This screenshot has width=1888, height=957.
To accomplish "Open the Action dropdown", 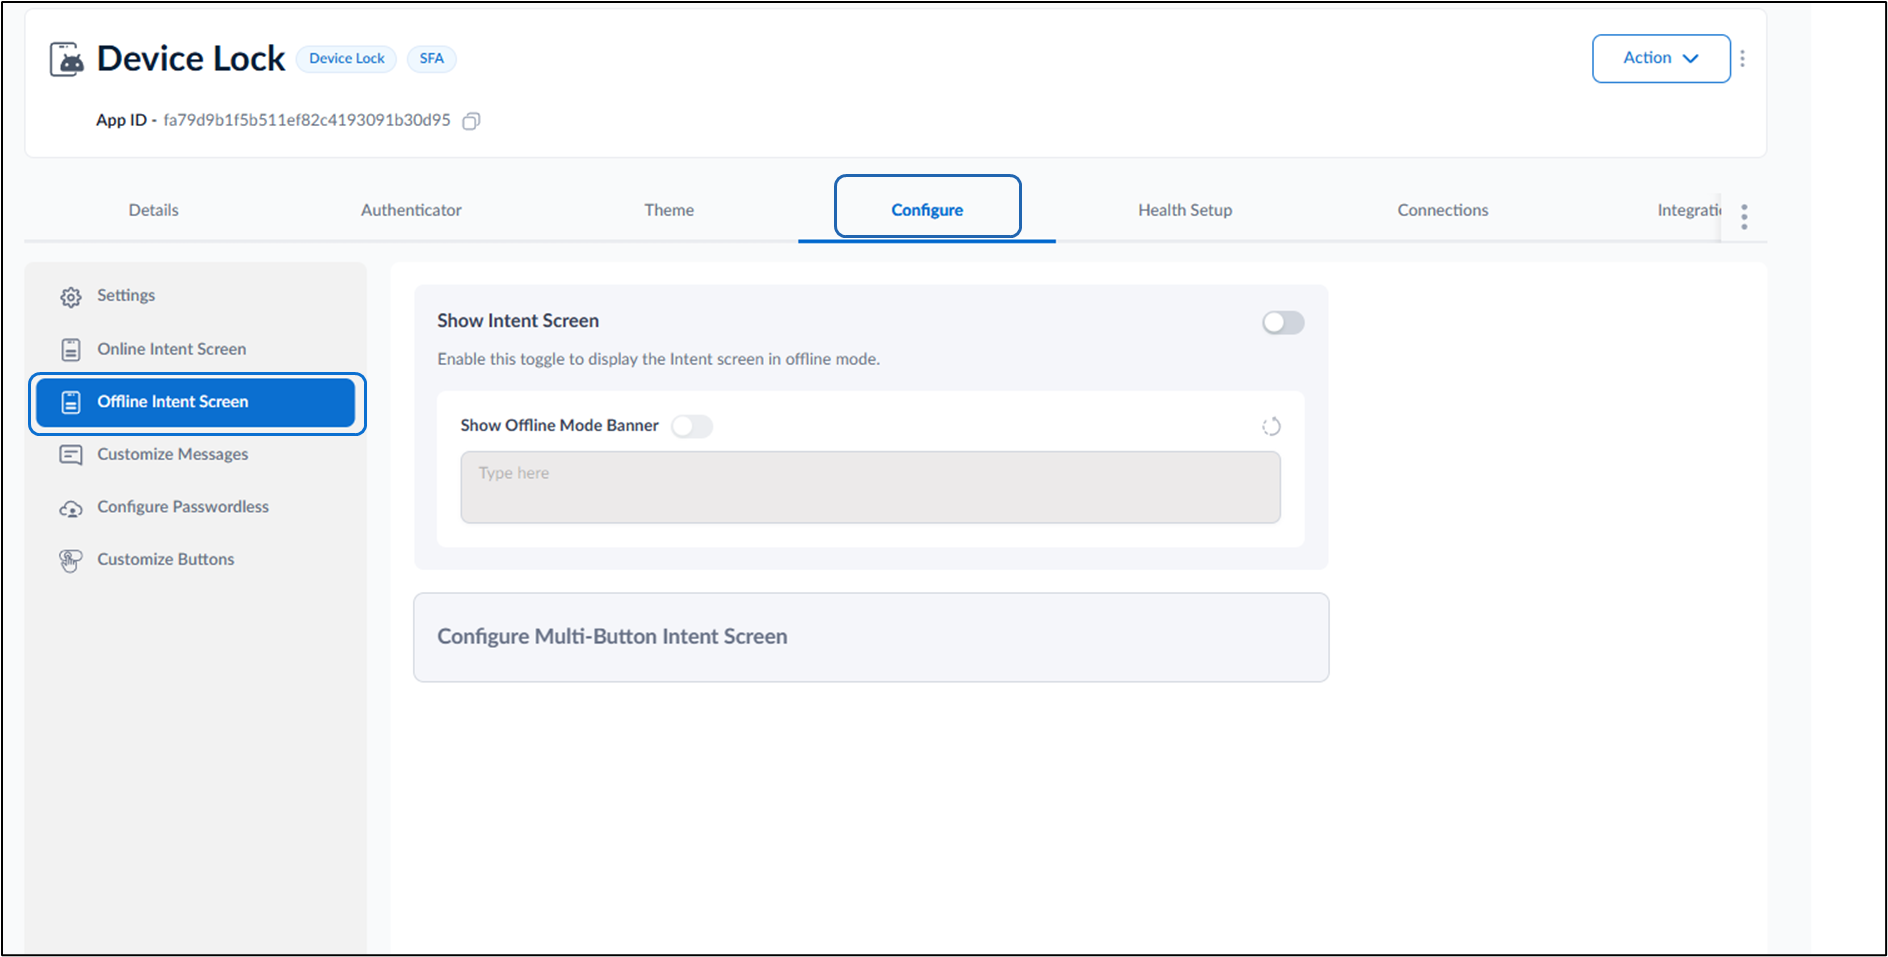I will pyautogui.click(x=1661, y=59).
